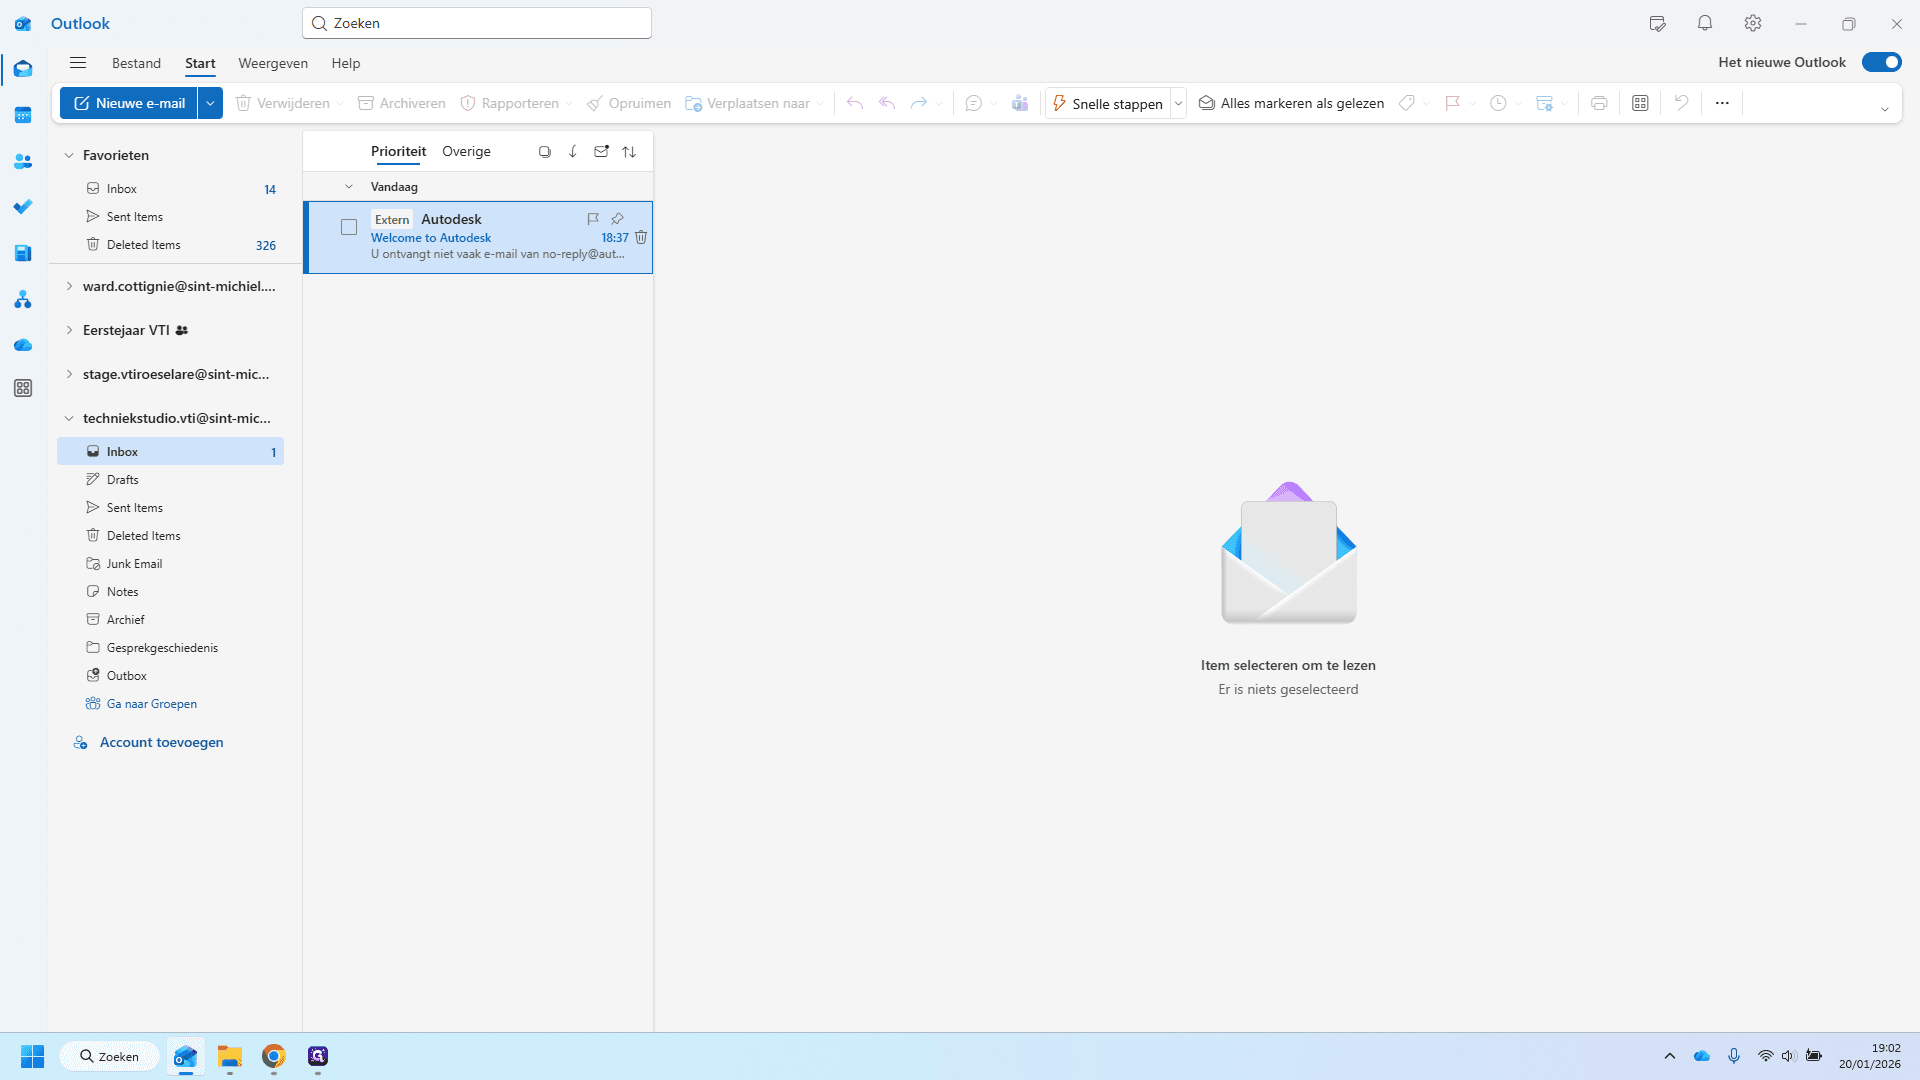Delete the Autodesk email via trash icon

coord(641,238)
